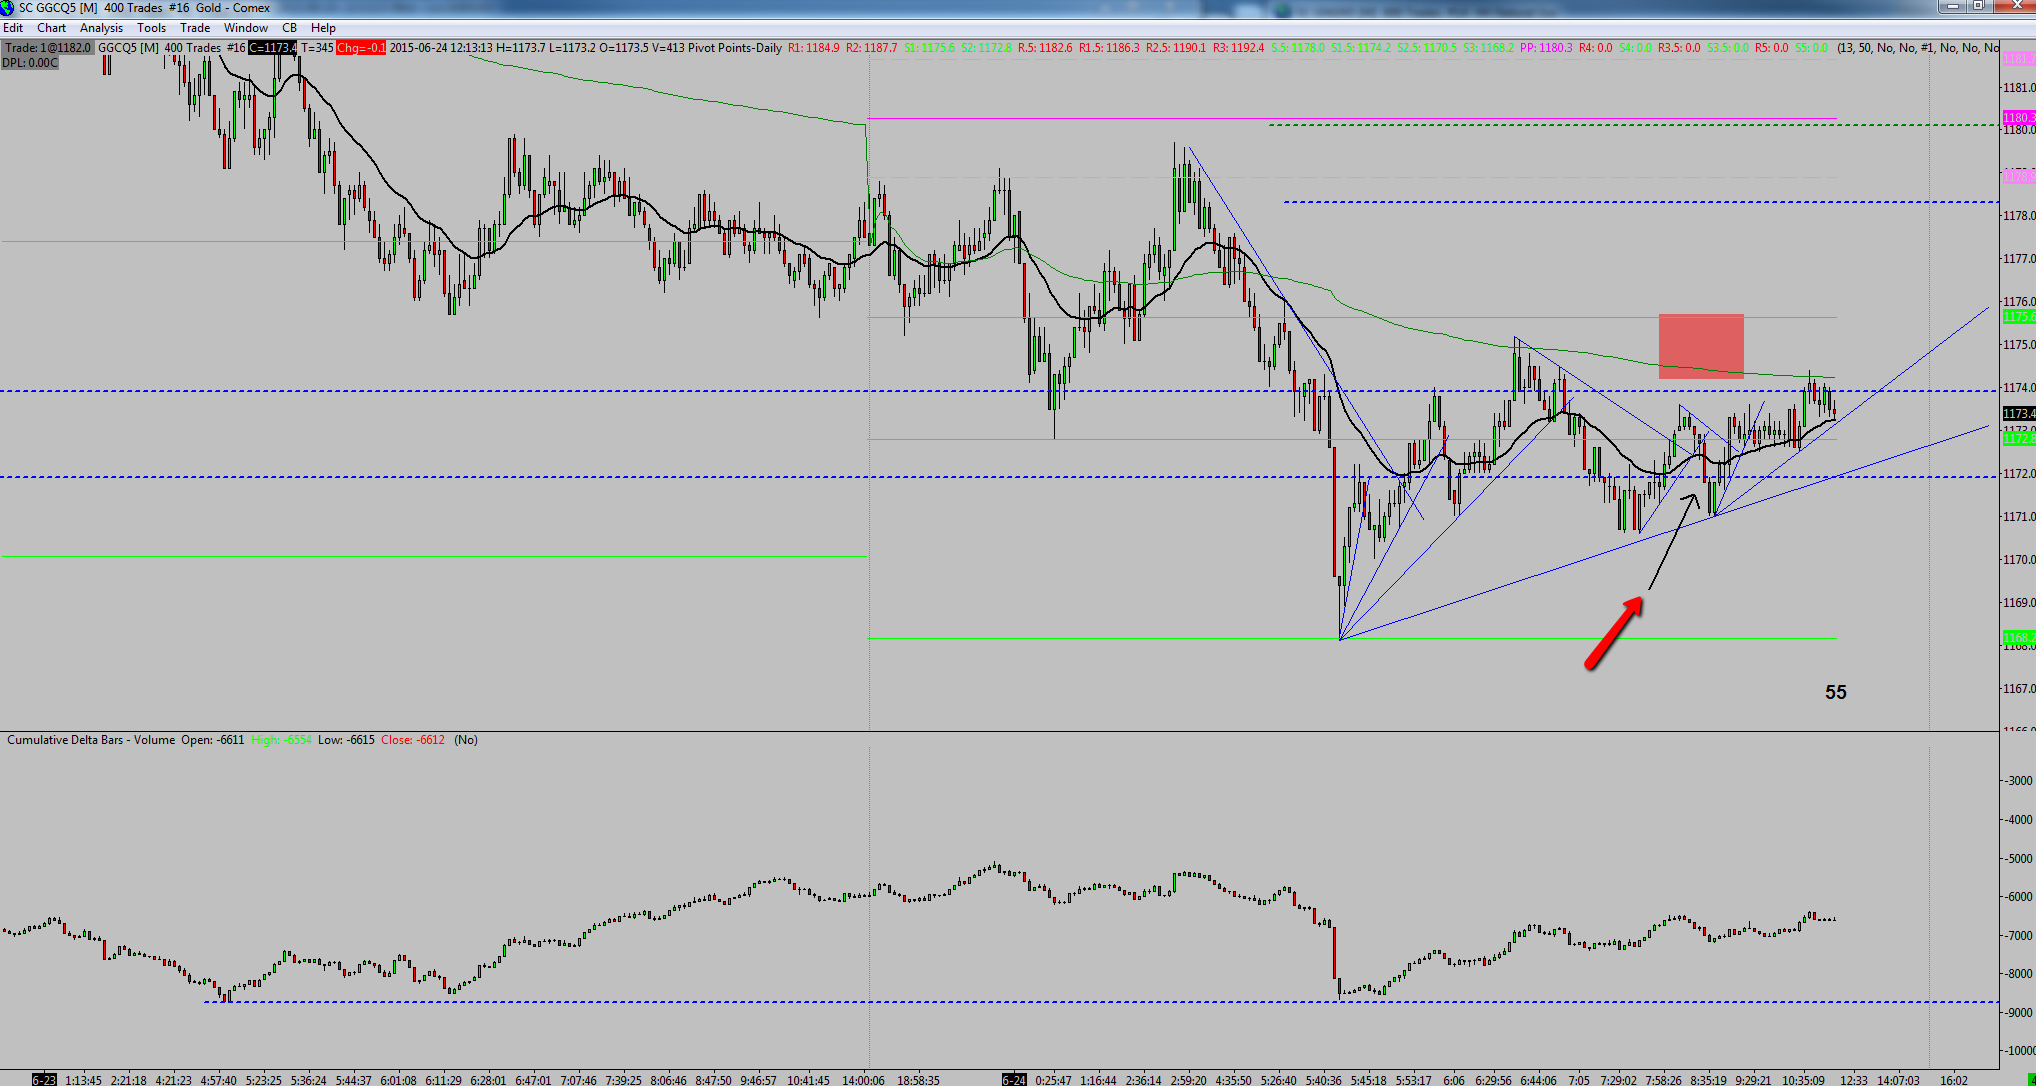Click the red Close: -6612 delta value
2036x1086 pixels.
[413, 740]
